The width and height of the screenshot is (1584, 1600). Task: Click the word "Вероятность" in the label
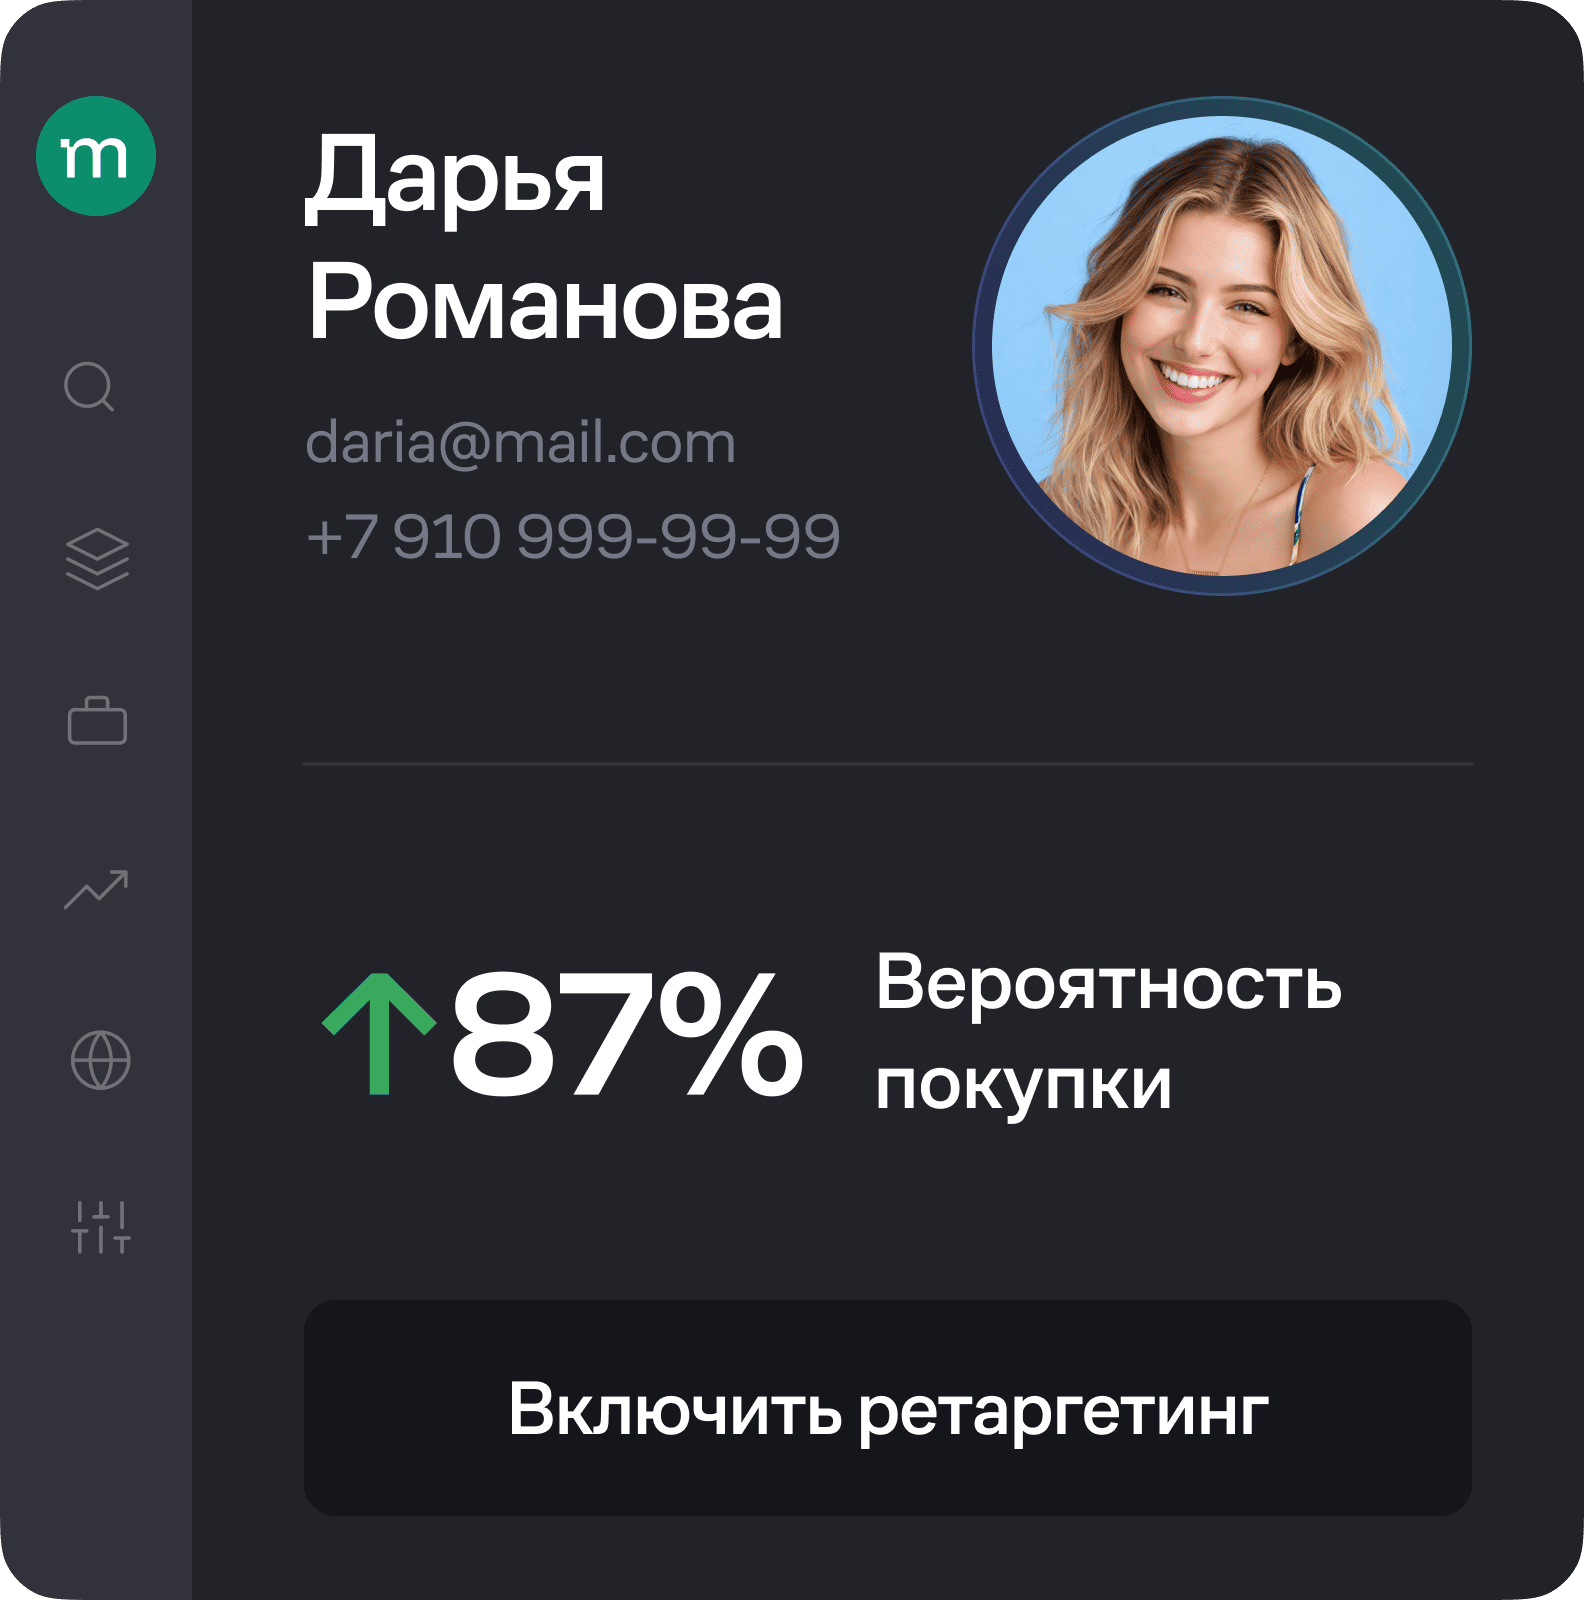[1109, 983]
